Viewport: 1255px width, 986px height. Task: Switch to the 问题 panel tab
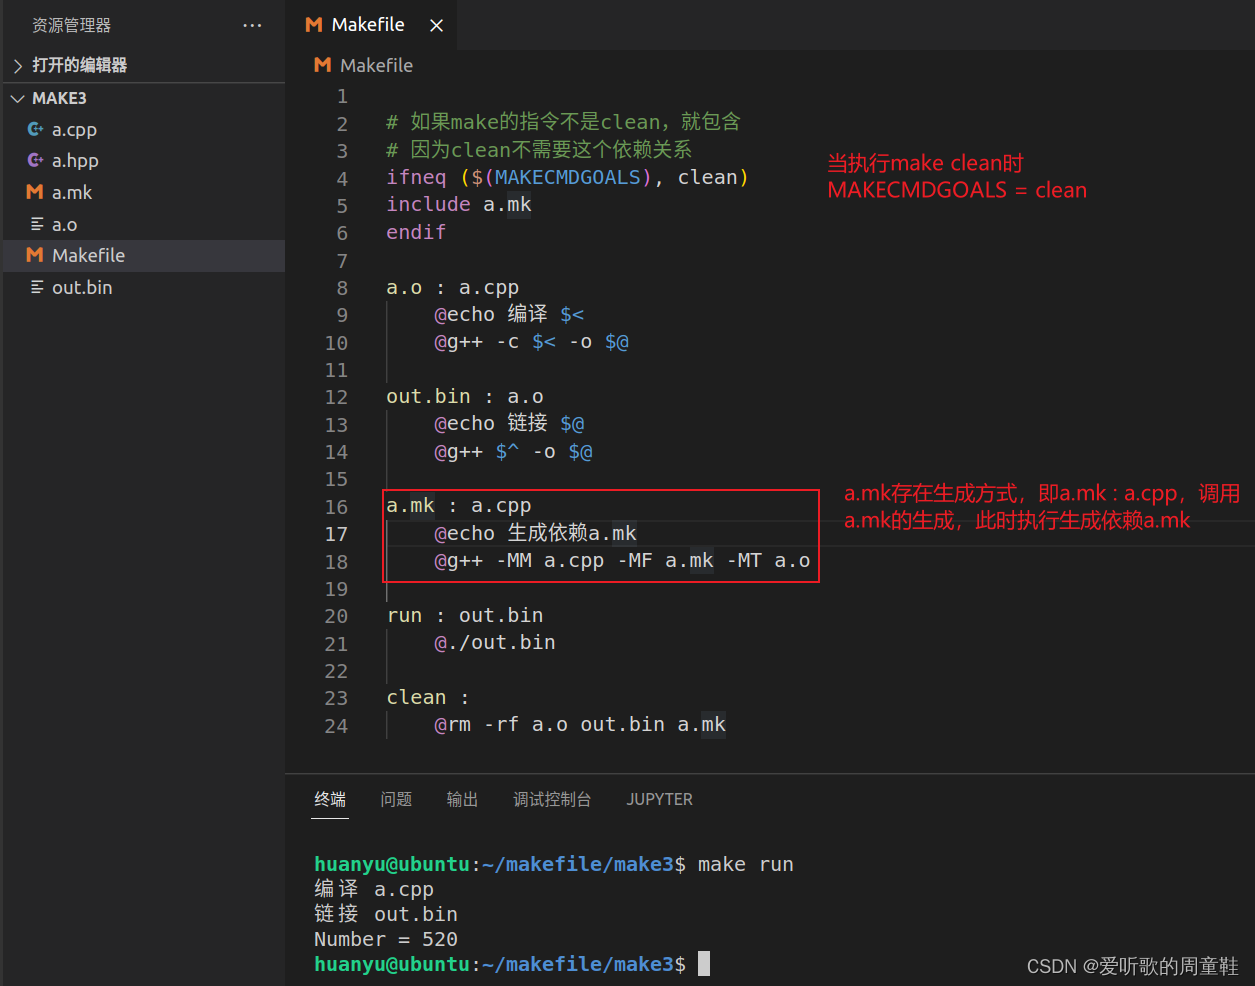[396, 799]
